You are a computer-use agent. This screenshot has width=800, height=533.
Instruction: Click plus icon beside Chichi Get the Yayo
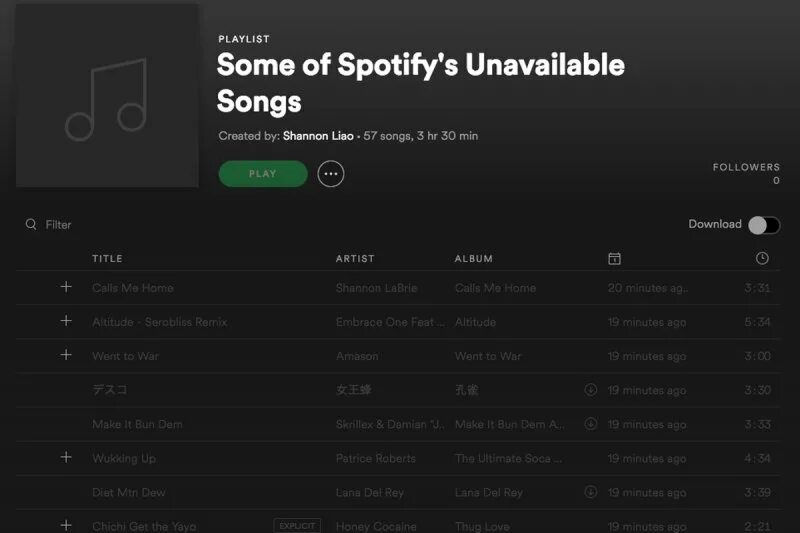(x=66, y=525)
